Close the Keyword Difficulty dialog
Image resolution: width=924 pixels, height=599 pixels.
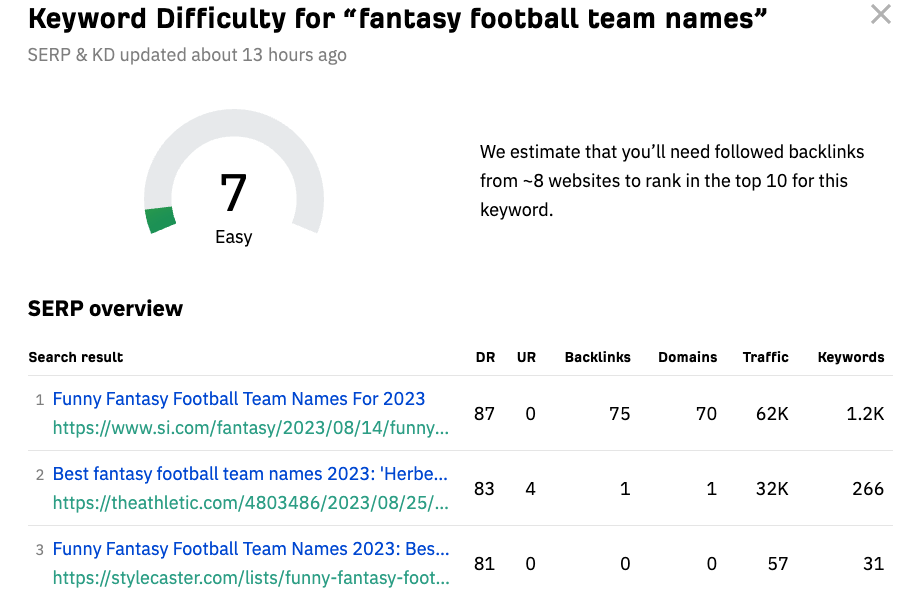click(x=880, y=15)
